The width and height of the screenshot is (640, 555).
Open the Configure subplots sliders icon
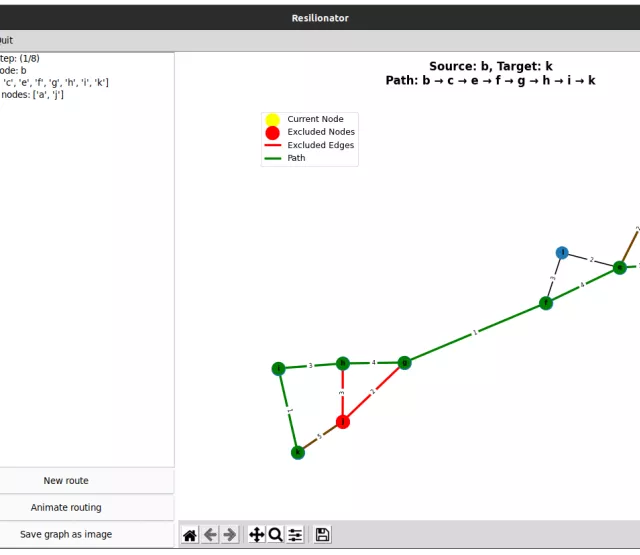coord(295,535)
